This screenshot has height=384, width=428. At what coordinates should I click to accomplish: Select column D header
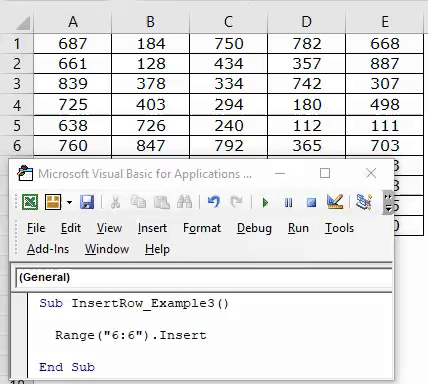click(x=307, y=22)
